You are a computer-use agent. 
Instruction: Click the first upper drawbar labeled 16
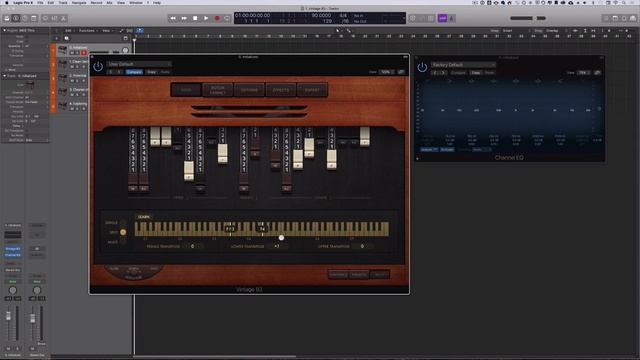(x=133, y=188)
